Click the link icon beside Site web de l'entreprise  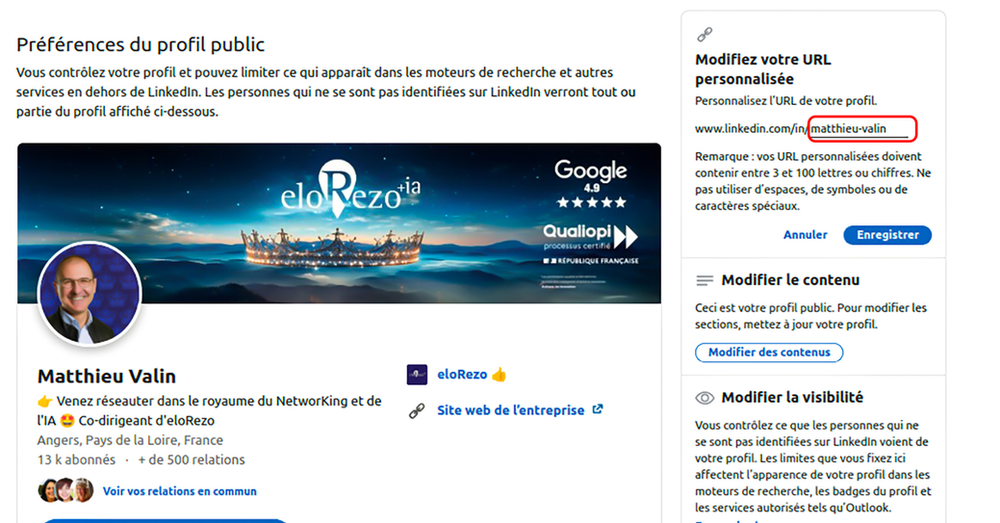[417, 411]
